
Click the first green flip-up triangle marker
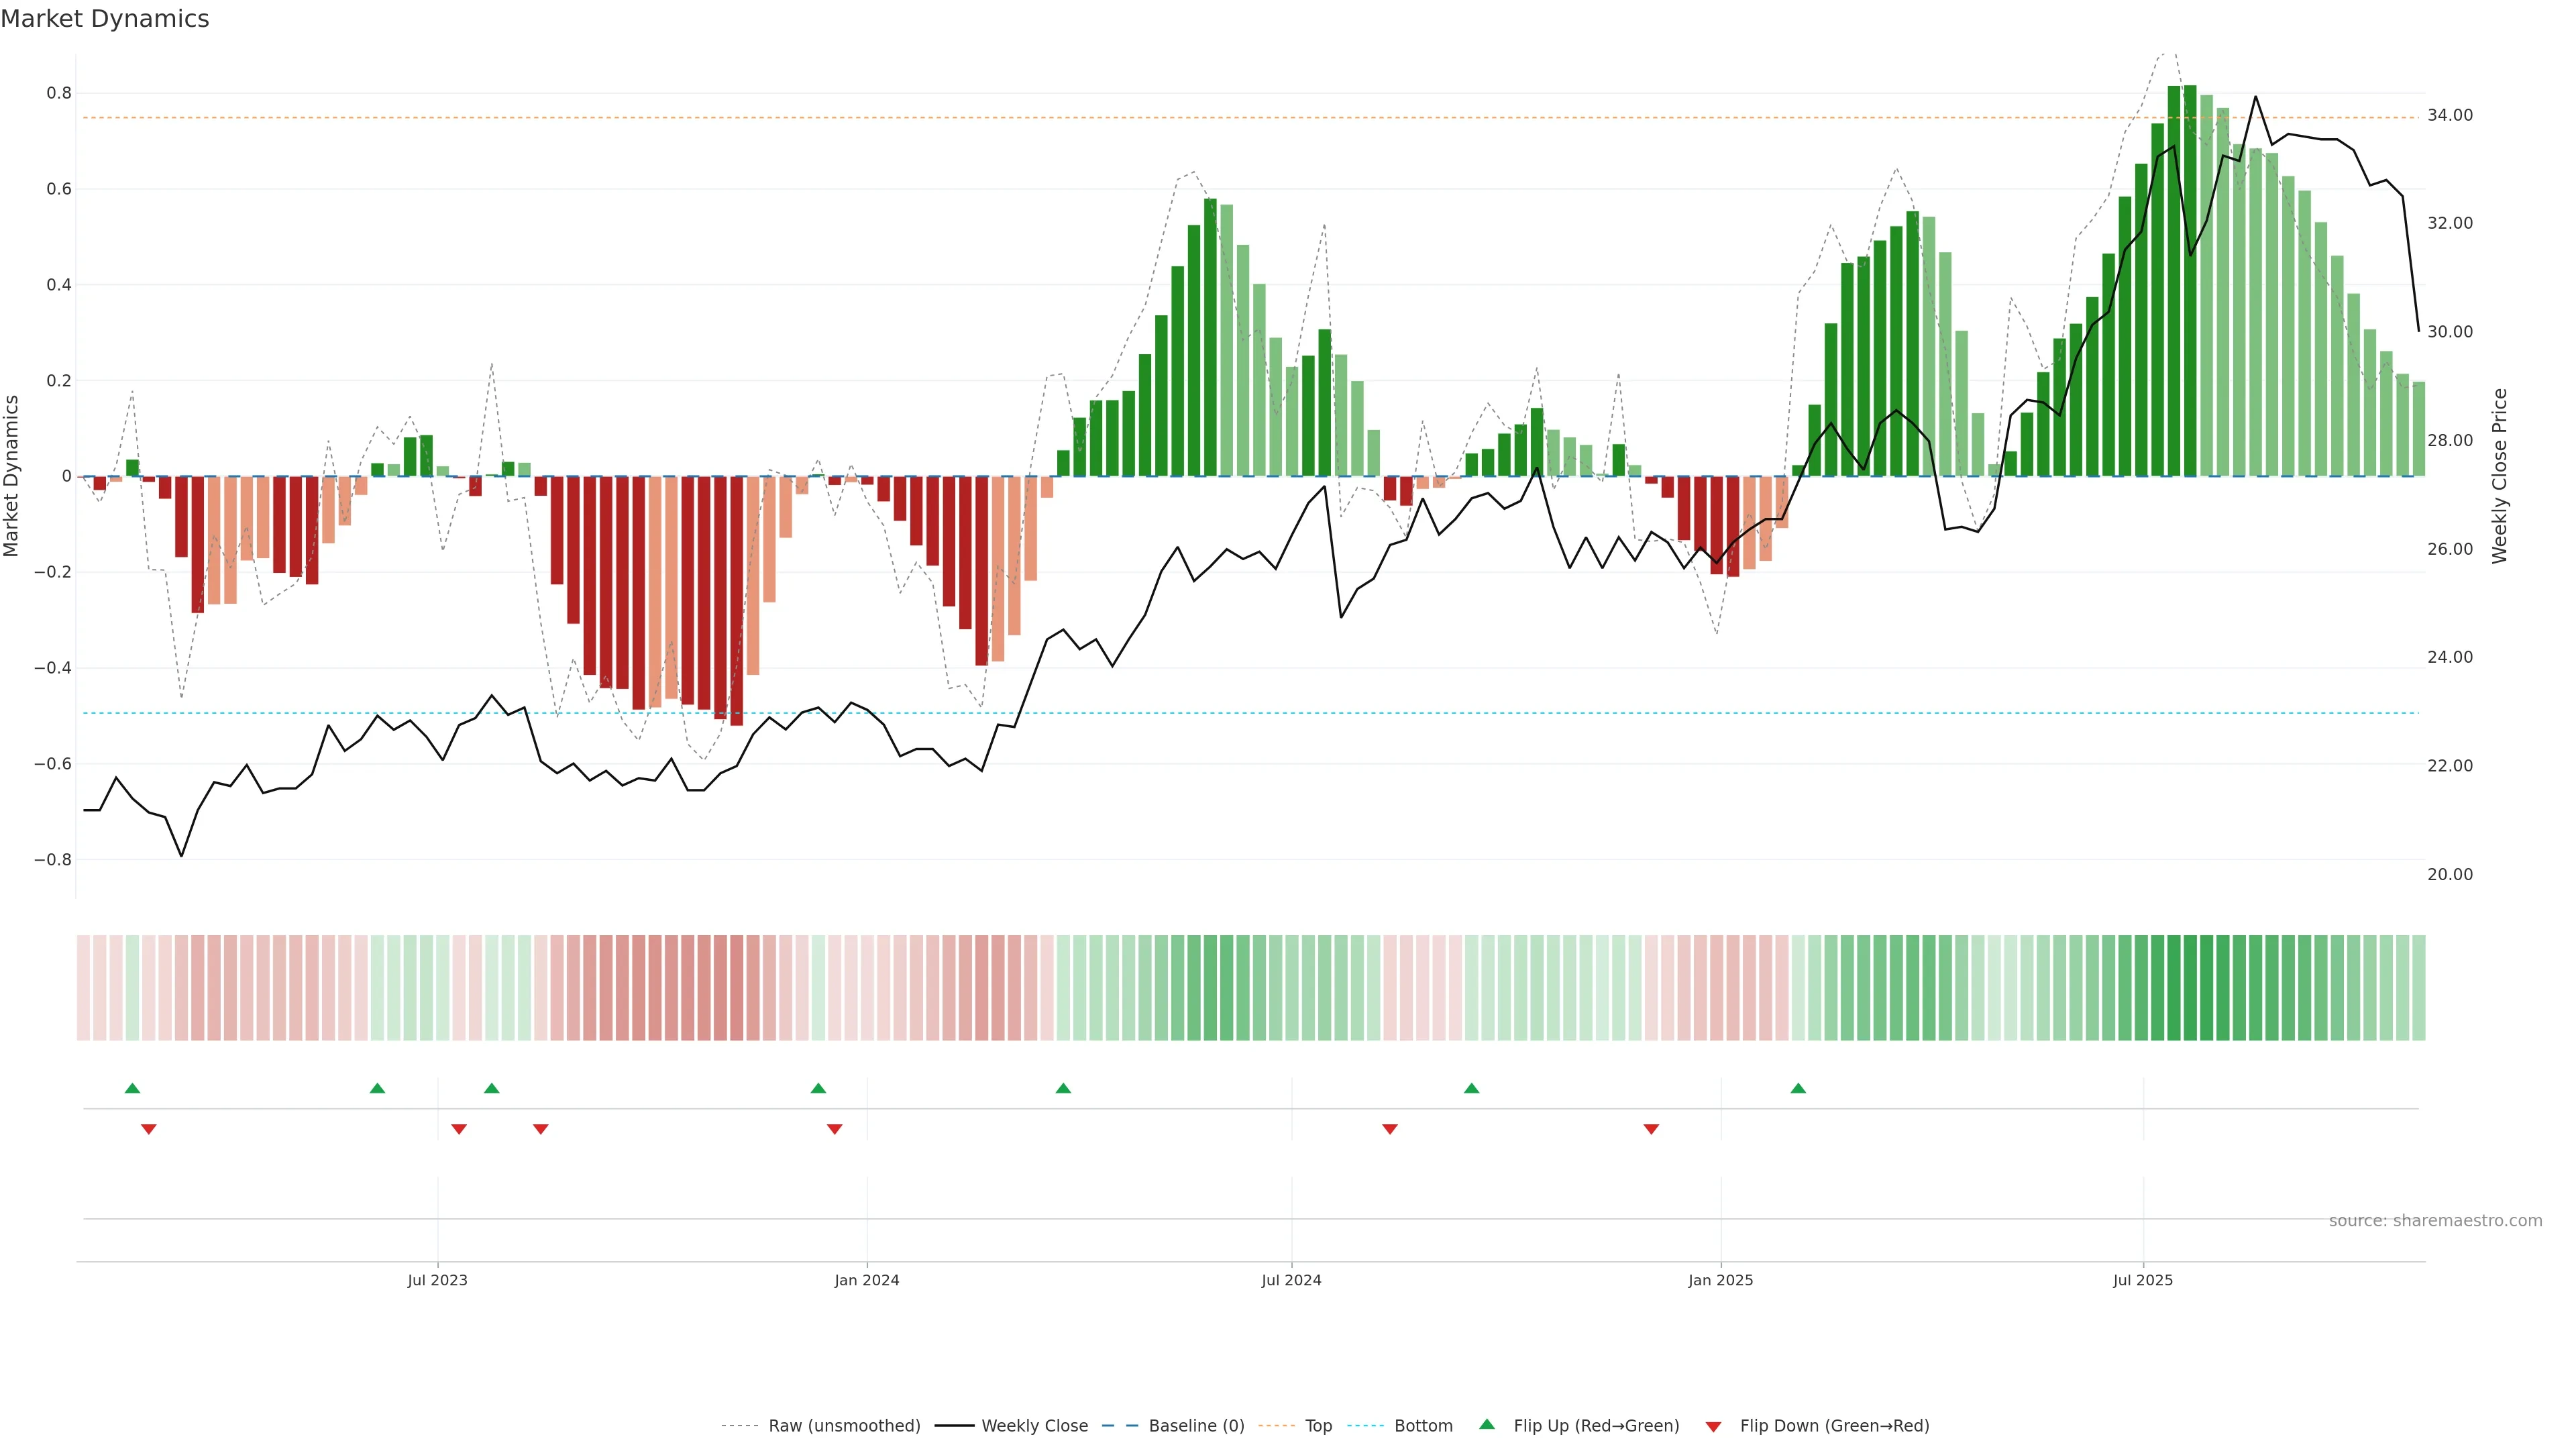(x=132, y=1088)
